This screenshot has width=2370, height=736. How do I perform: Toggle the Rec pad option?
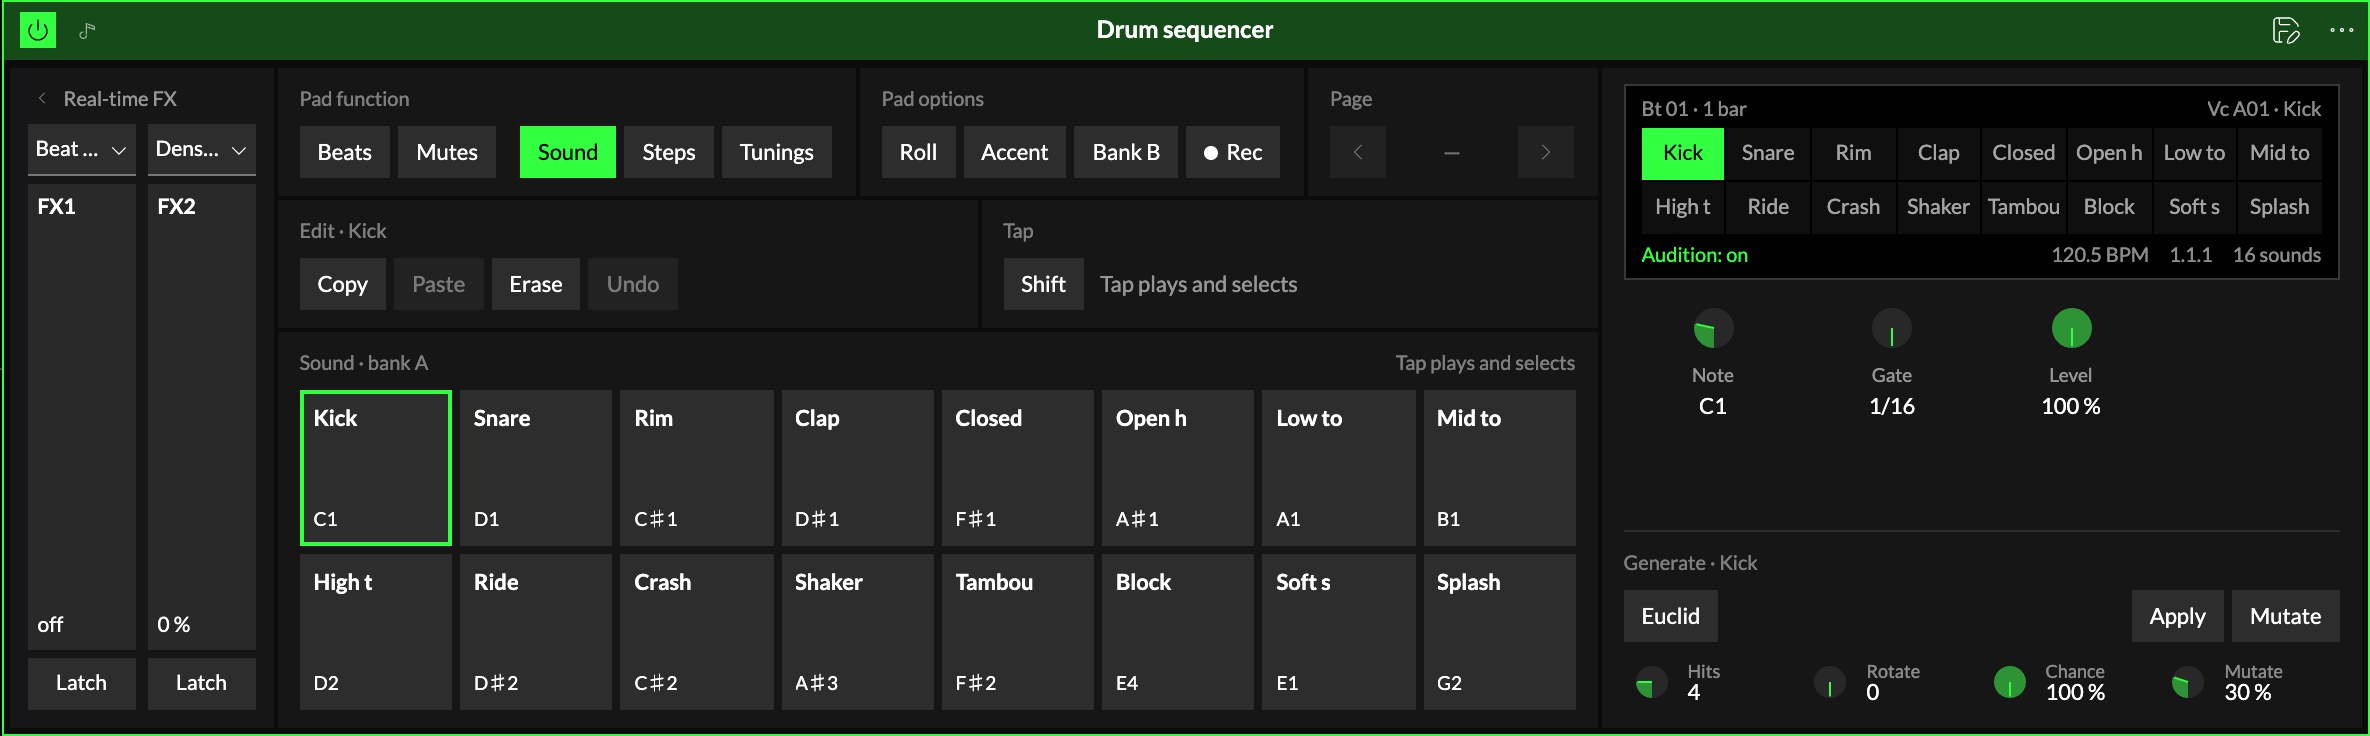[x=1233, y=152]
